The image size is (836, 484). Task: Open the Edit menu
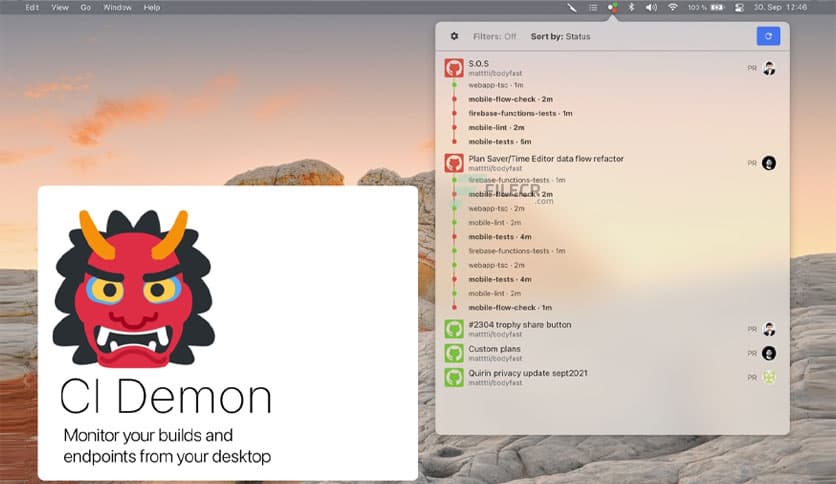coord(32,7)
